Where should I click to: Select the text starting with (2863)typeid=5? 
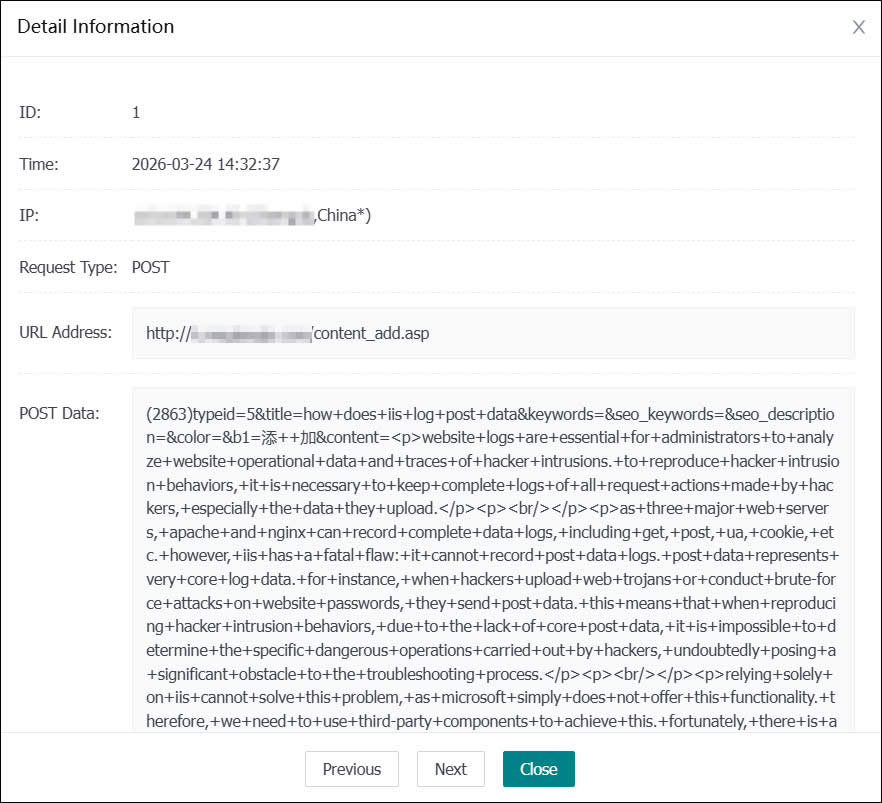click(x=190, y=413)
